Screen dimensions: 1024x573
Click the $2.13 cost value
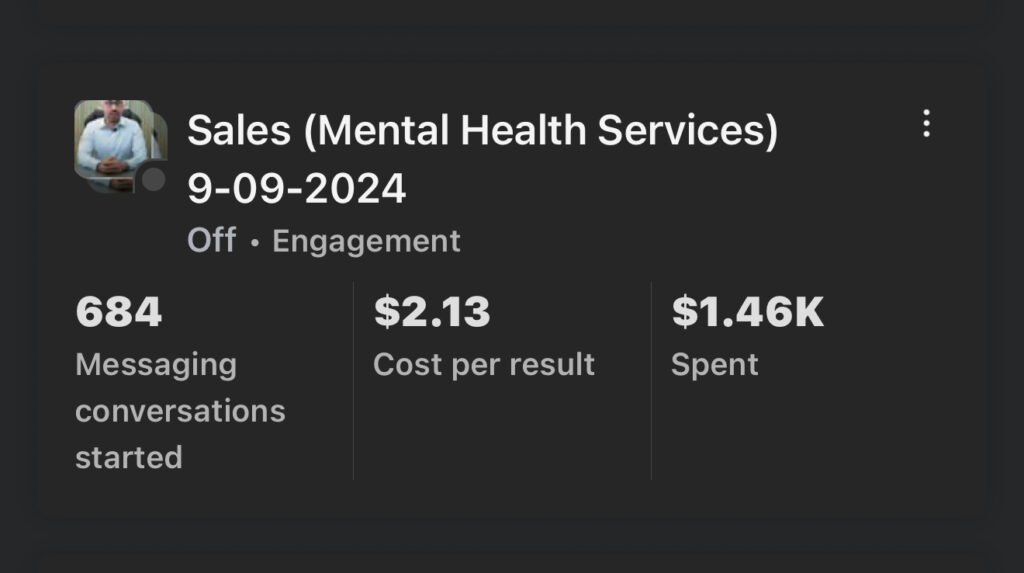coord(432,312)
